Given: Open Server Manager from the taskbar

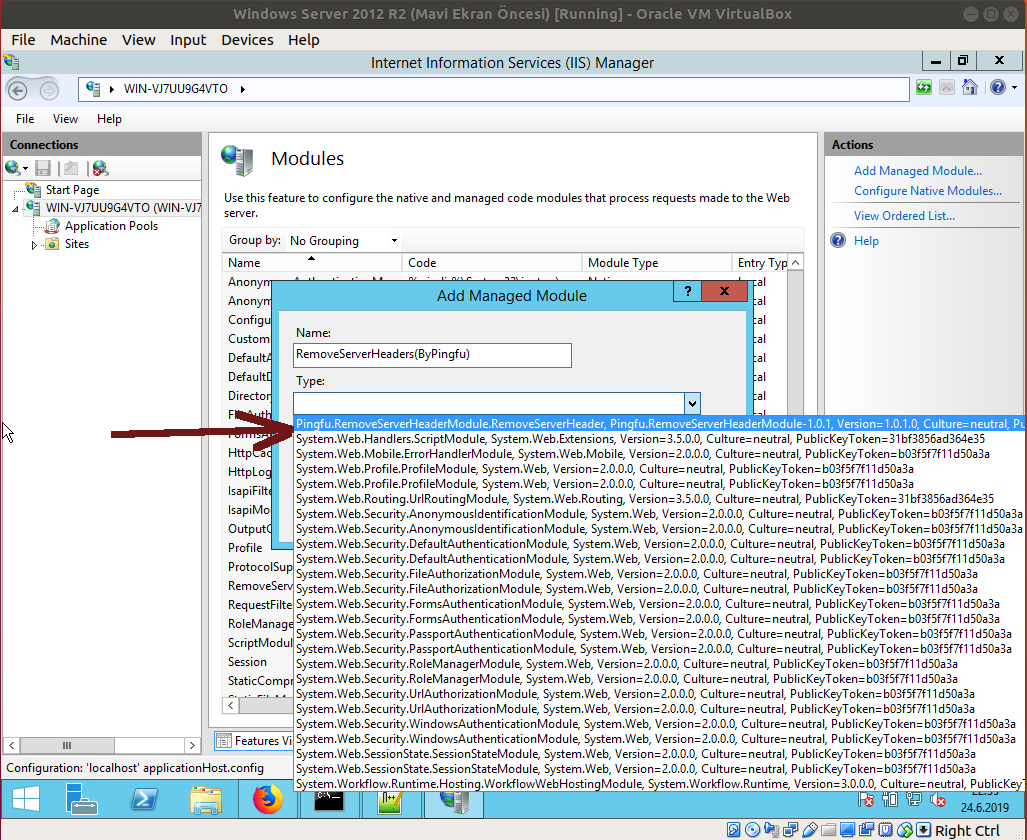Looking at the screenshot, I should coord(81,799).
